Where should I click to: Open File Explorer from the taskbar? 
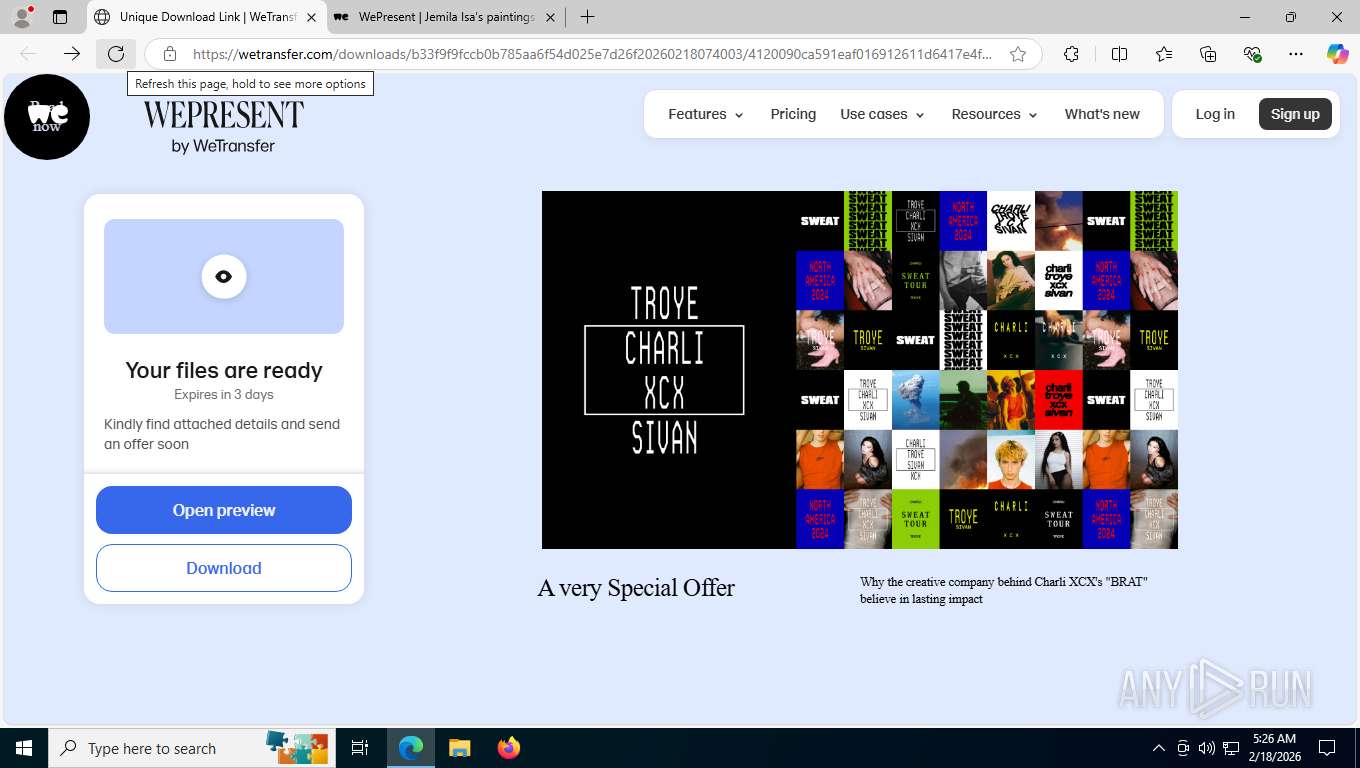click(459, 748)
